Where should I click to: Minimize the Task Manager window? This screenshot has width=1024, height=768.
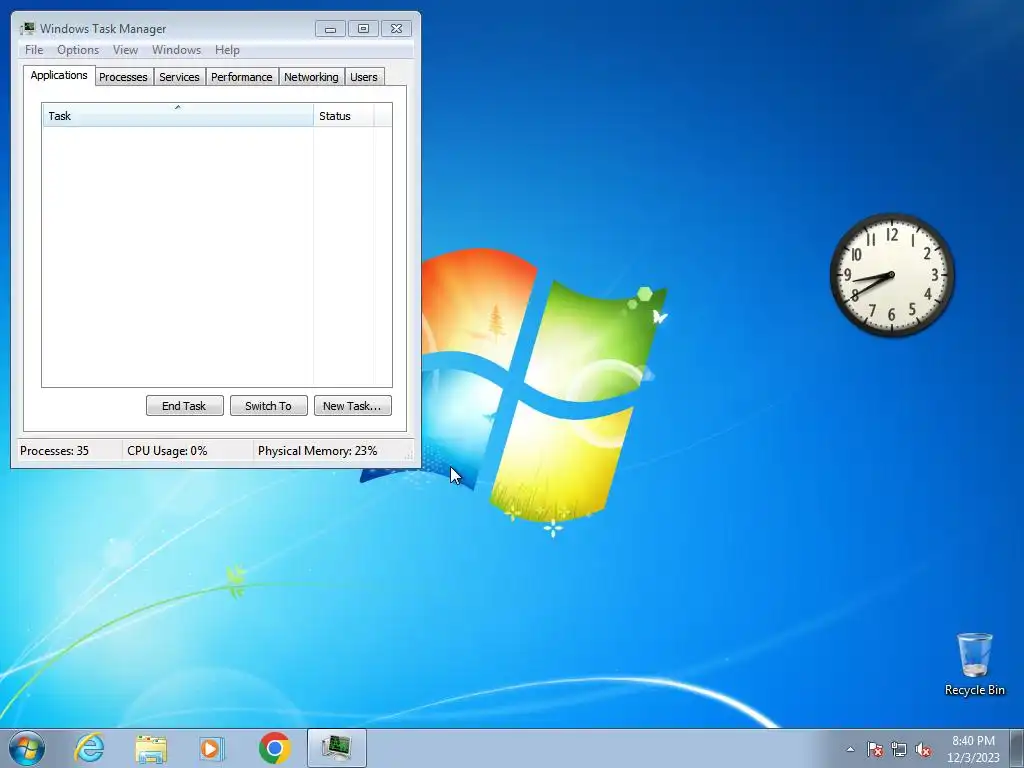point(330,29)
